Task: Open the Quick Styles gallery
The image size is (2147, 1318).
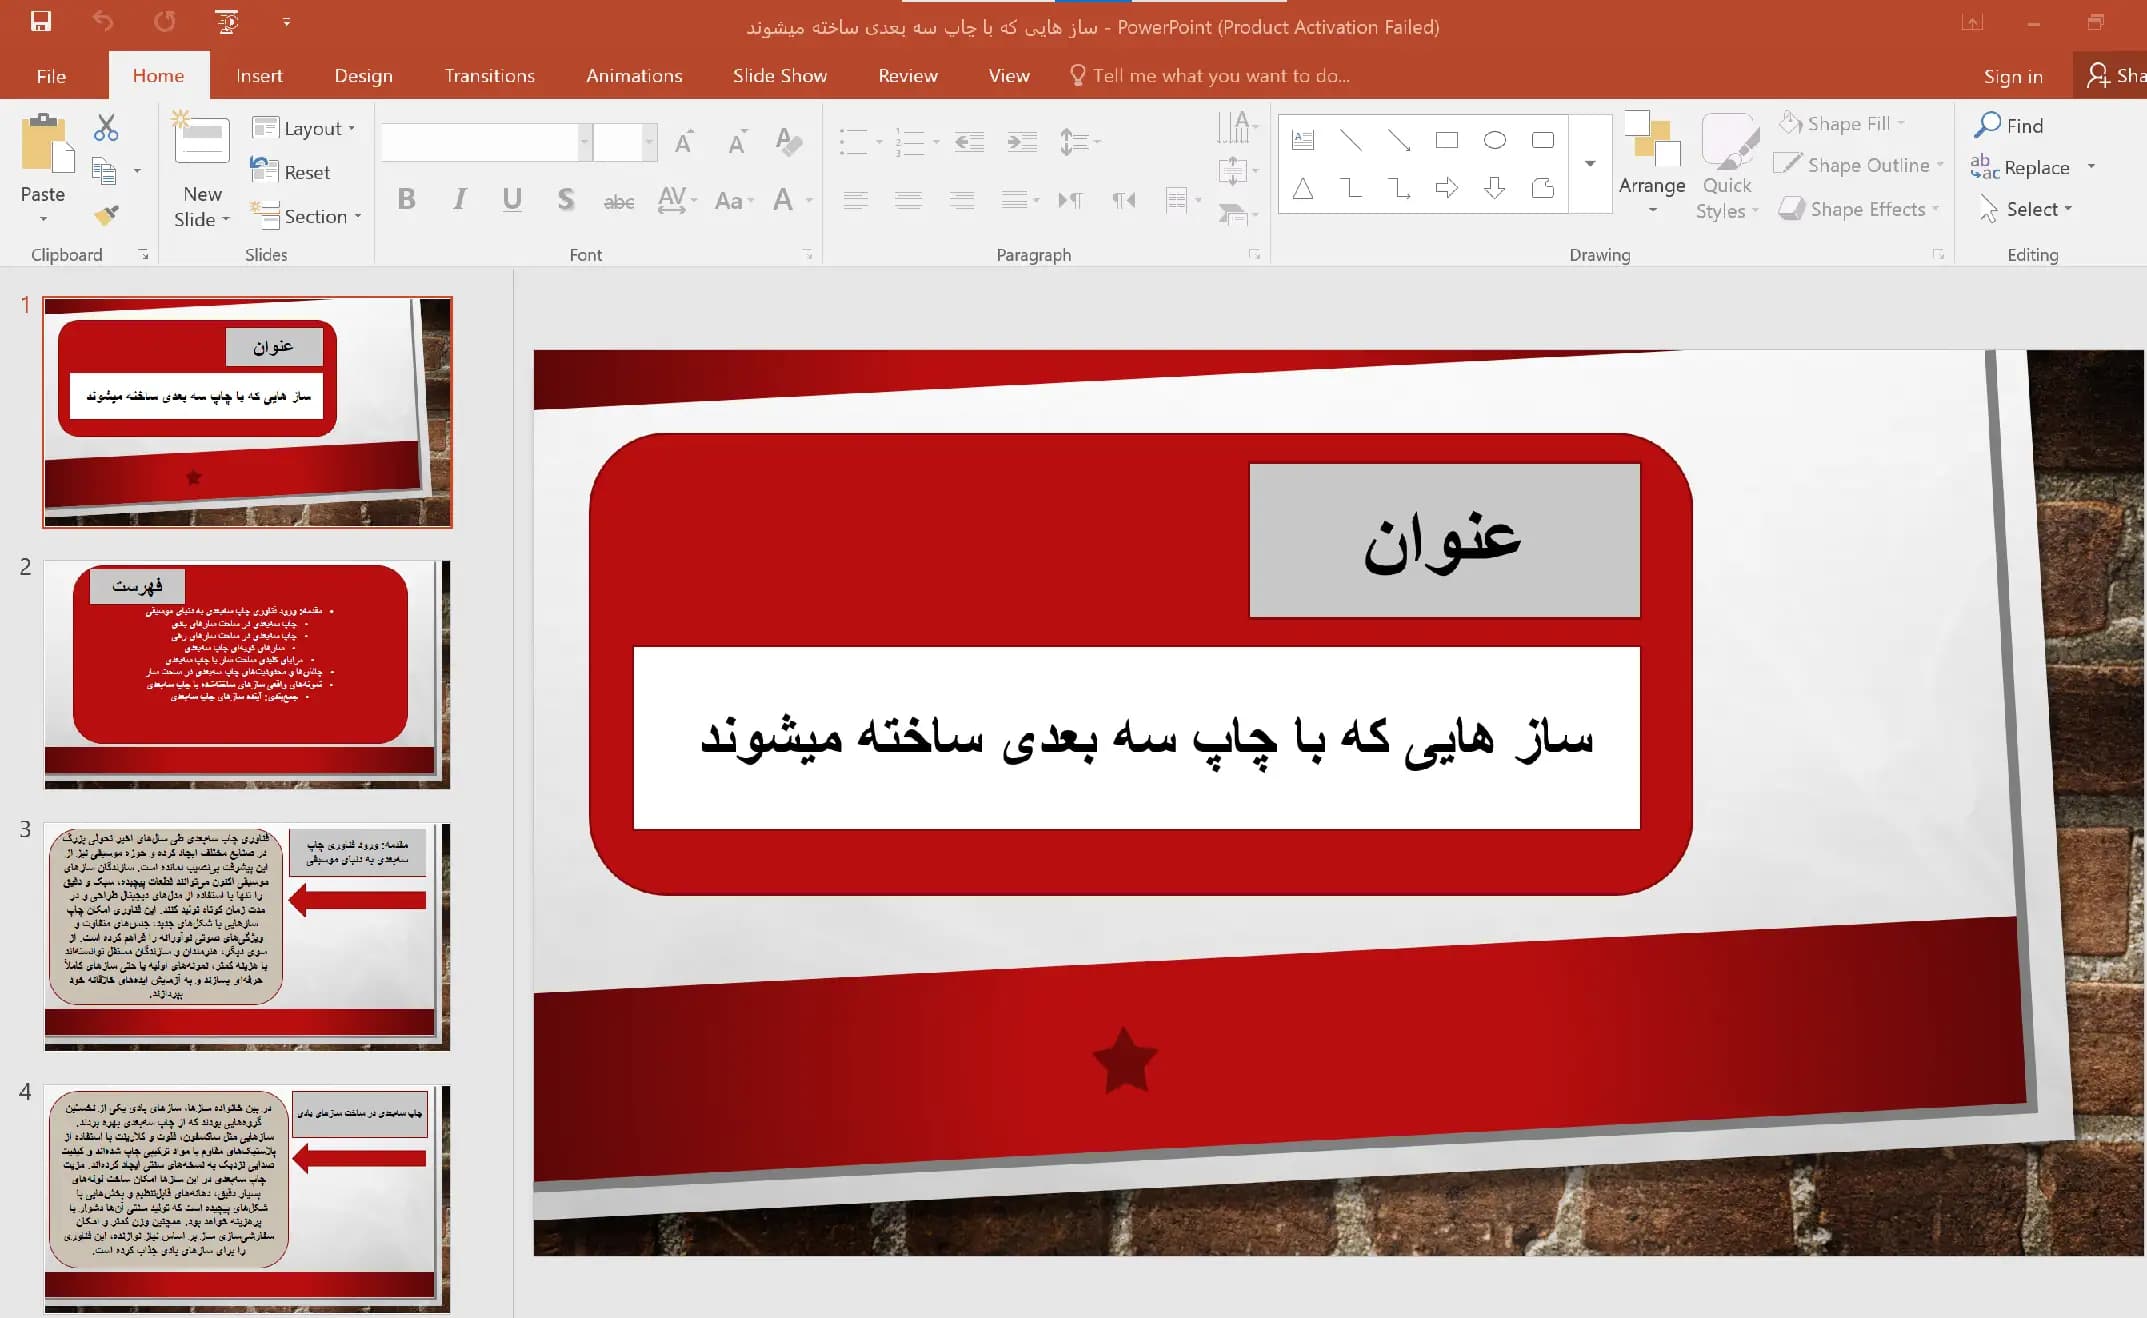Action: tap(1727, 166)
